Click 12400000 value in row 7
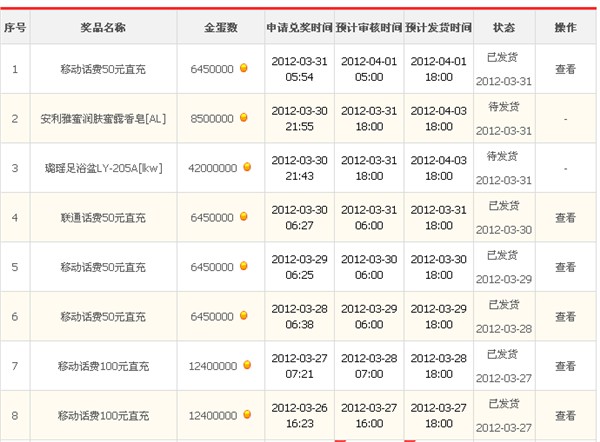The height and width of the screenshot is (442, 600). (x=213, y=366)
